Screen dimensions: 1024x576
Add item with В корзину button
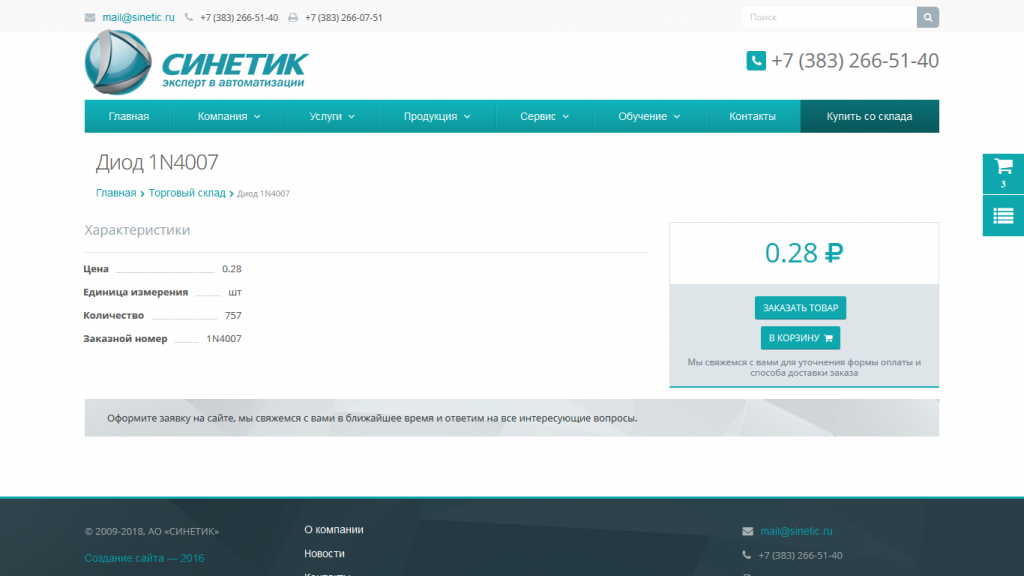[x=800, y=338]
